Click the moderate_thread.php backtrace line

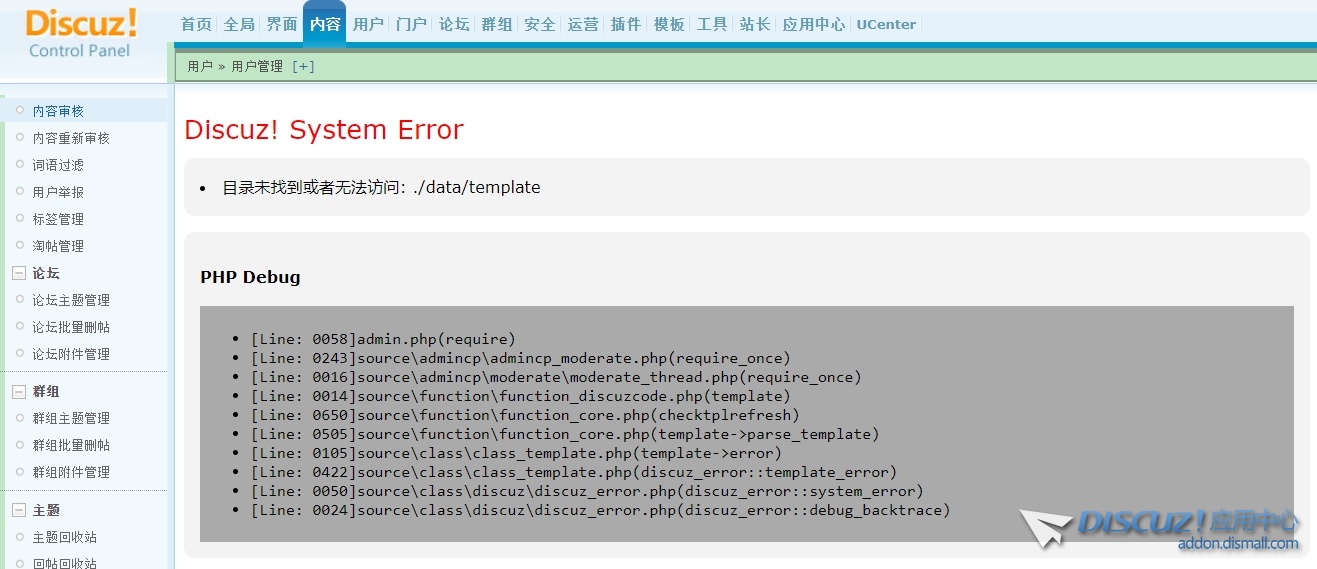[556, 377]
